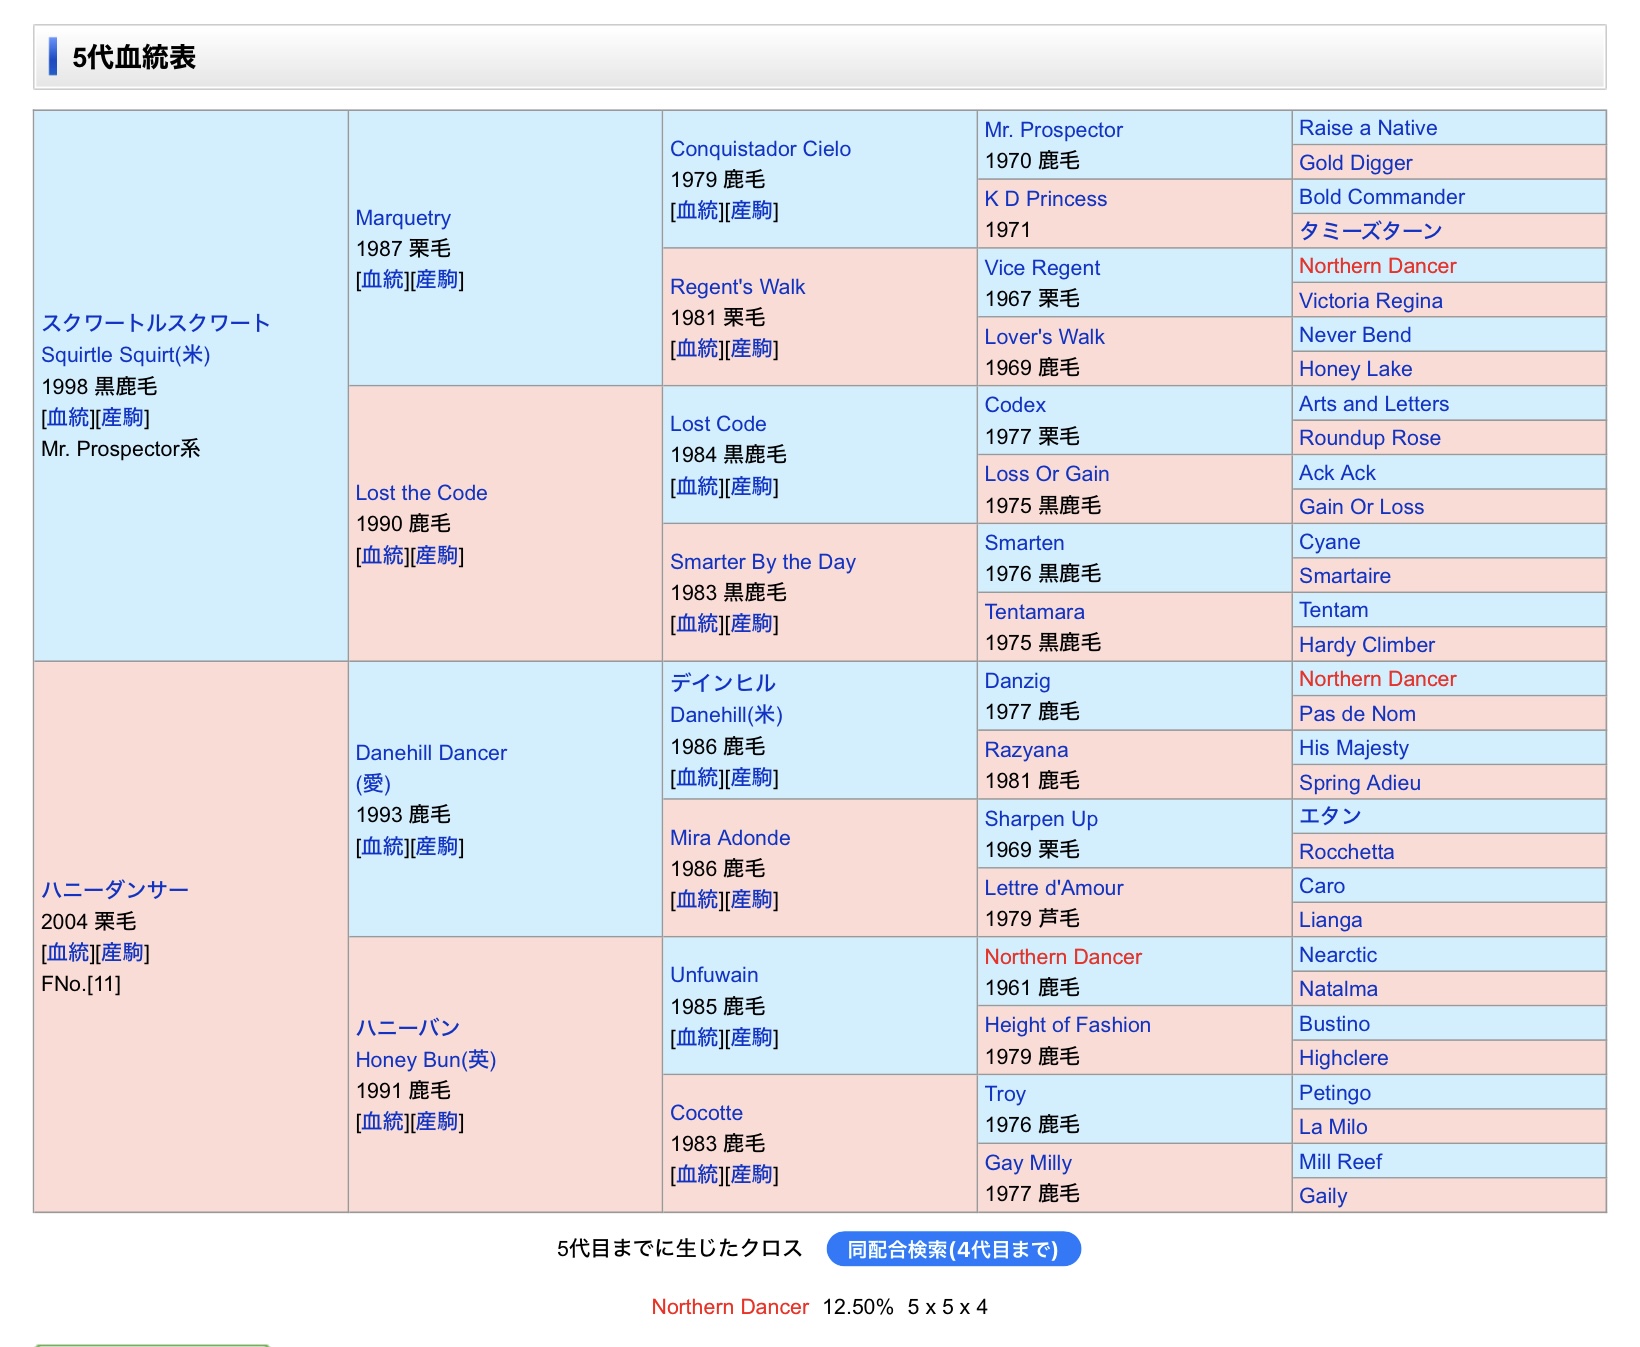
Task: Click the Smarter By the Day link
Action: (762, 562)
